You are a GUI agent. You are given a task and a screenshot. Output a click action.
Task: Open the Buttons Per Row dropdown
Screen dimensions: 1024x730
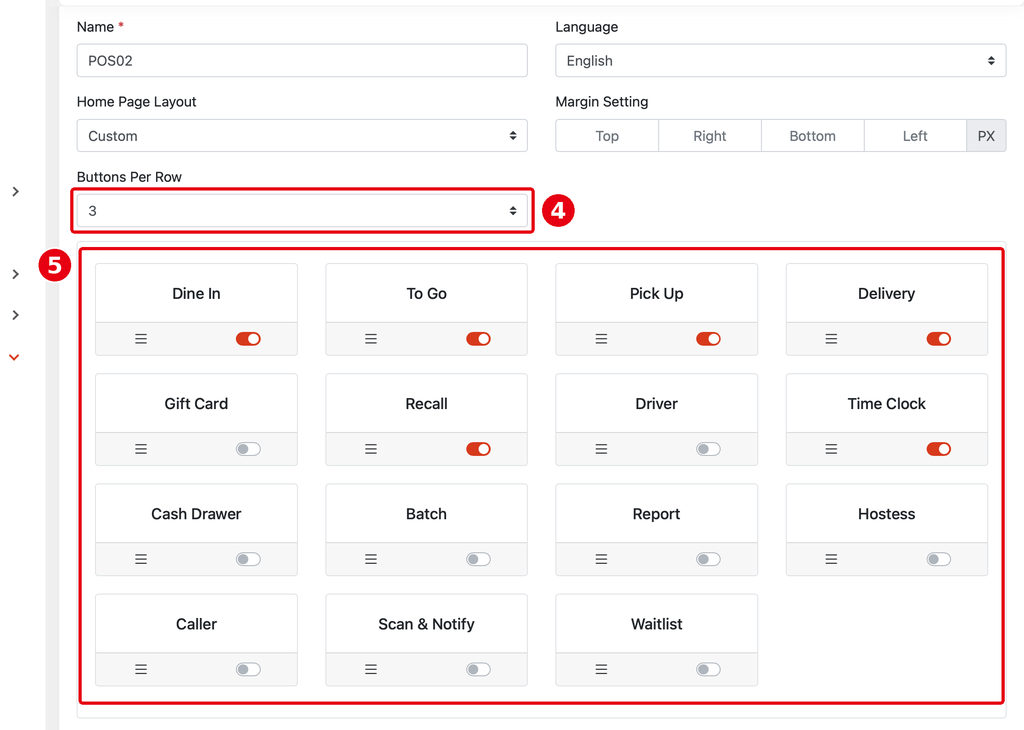tap(302, 211)
